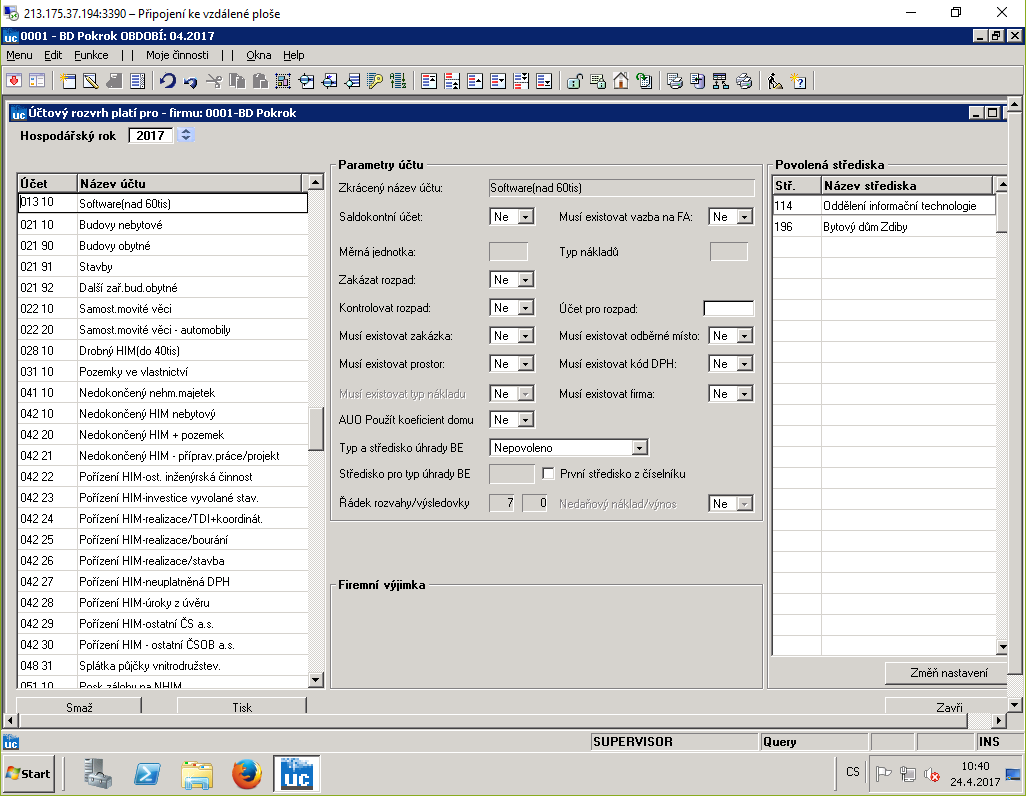Click the 'Hospodářský rok' year field

pyautogui.click(x=150, y=136)
